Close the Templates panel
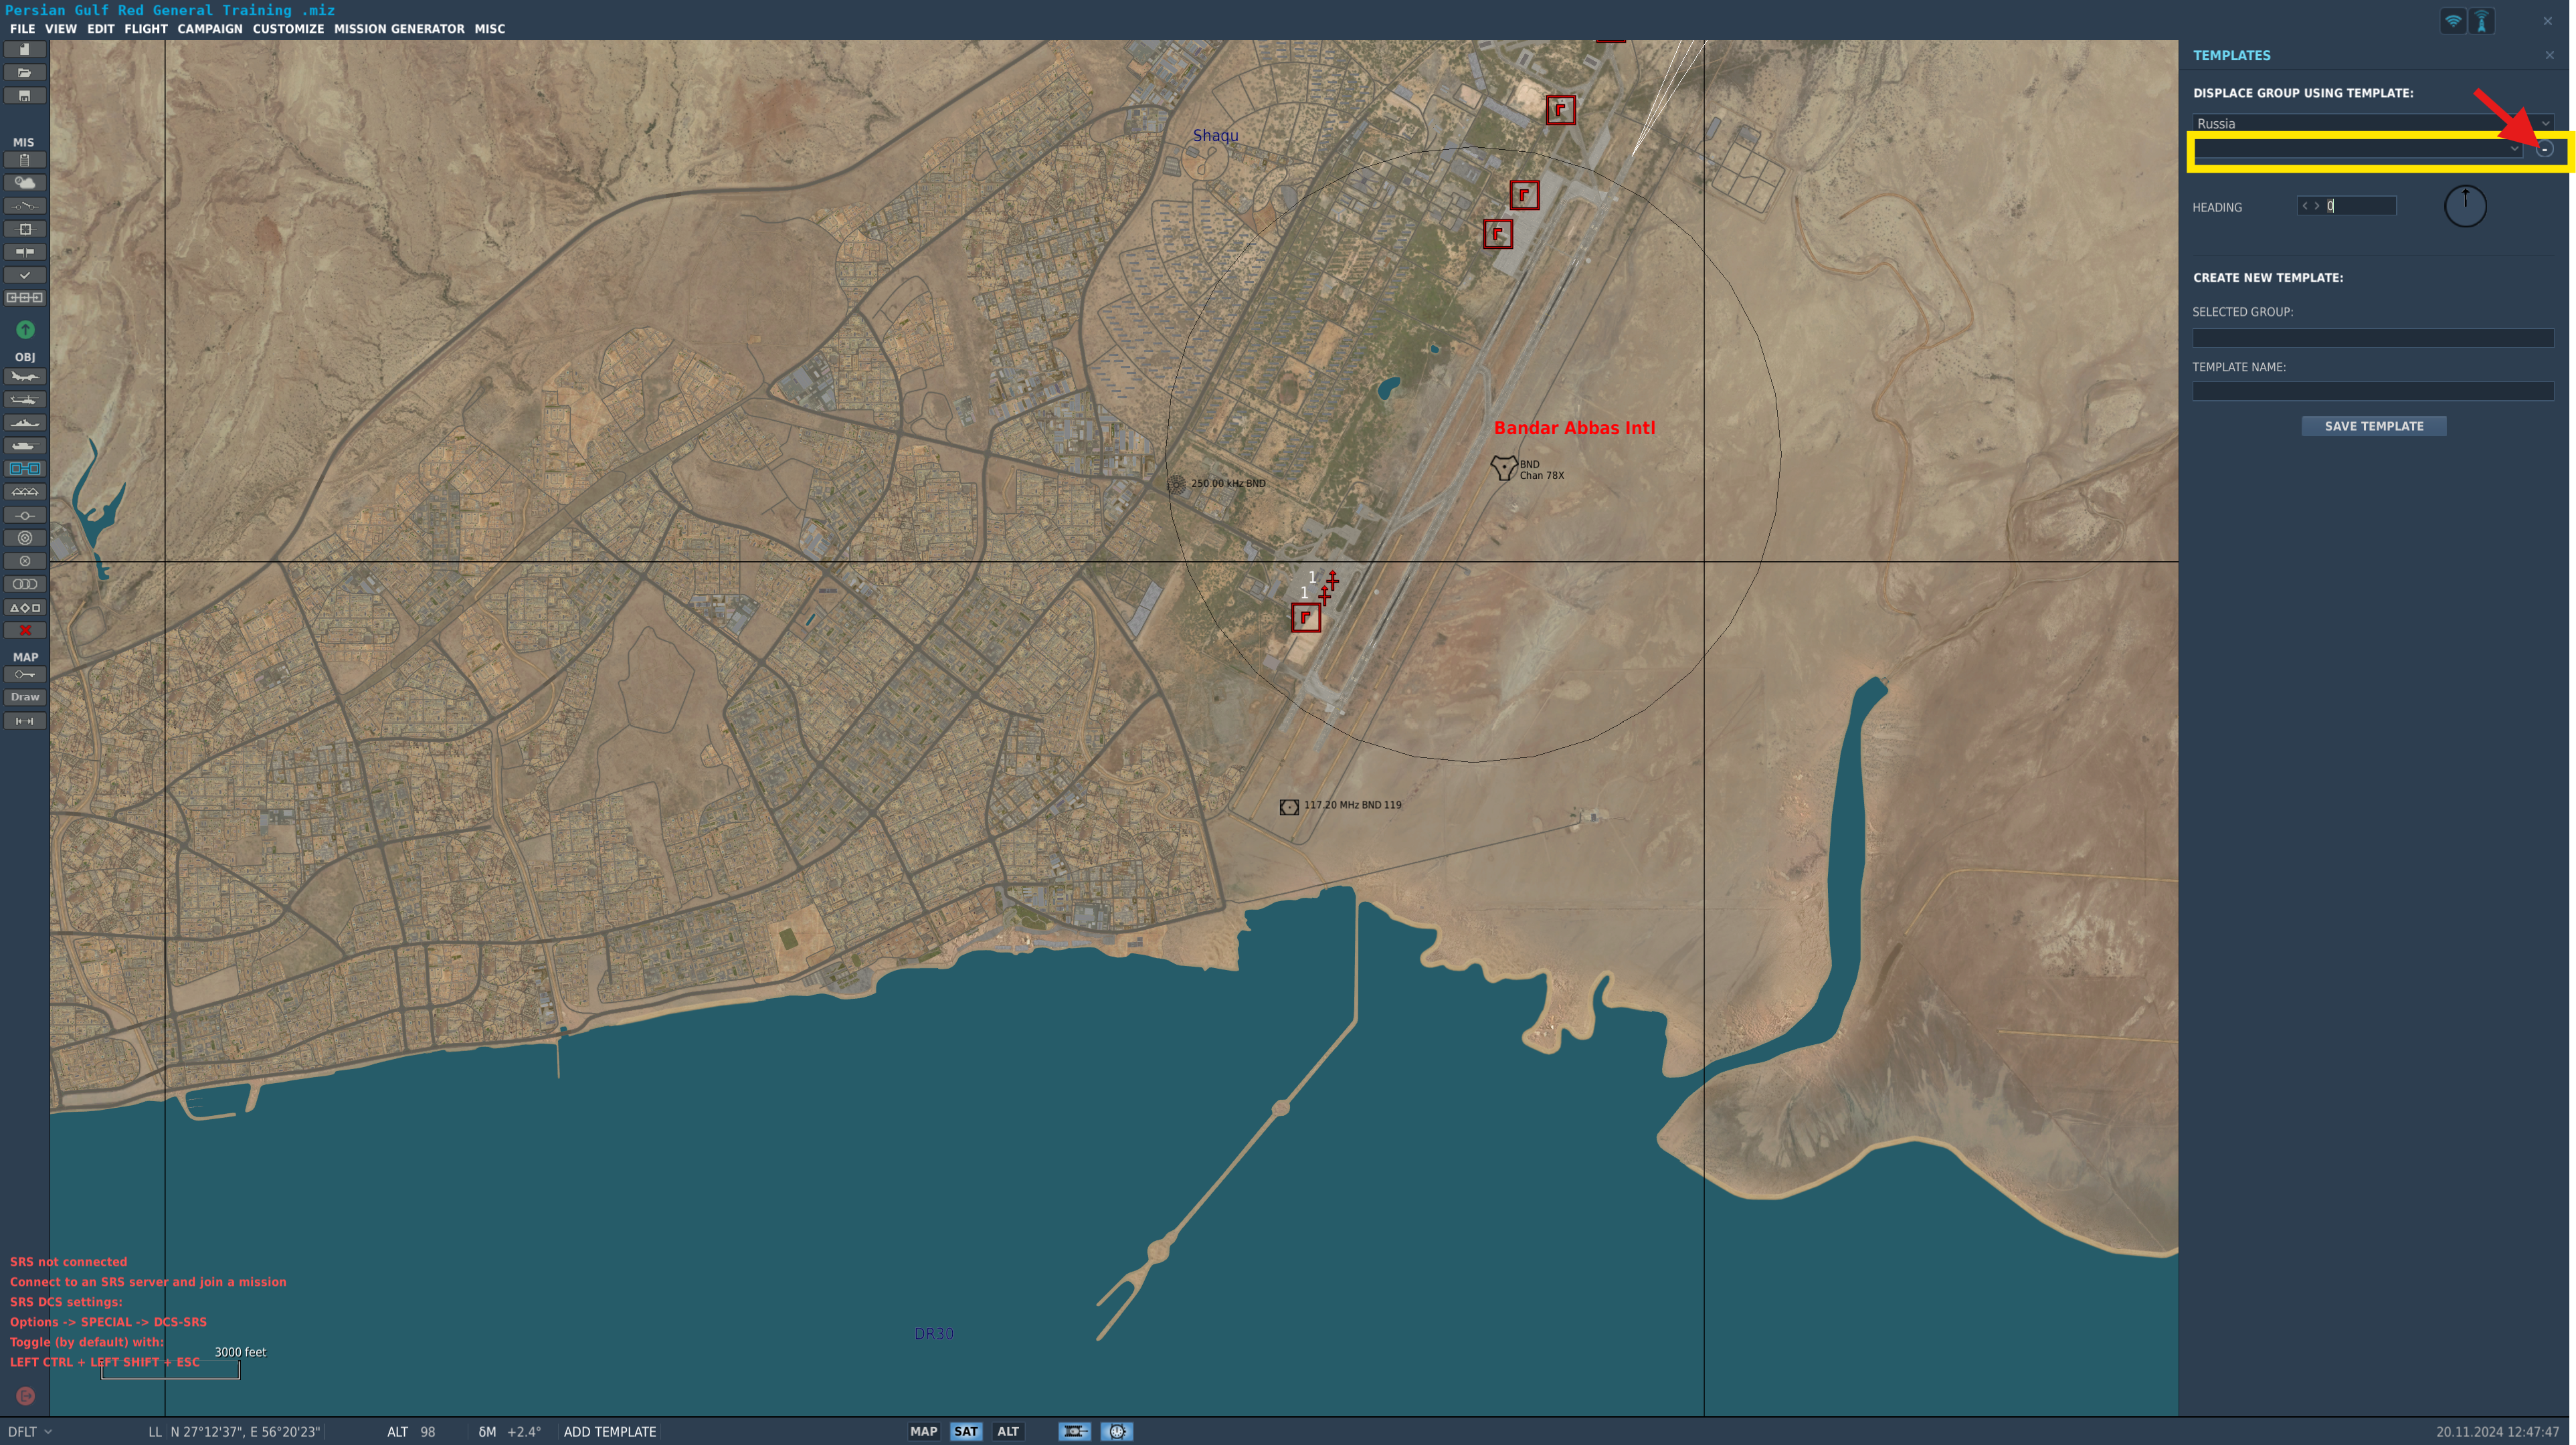The image size is (2576, 1445). point(2549,56)
